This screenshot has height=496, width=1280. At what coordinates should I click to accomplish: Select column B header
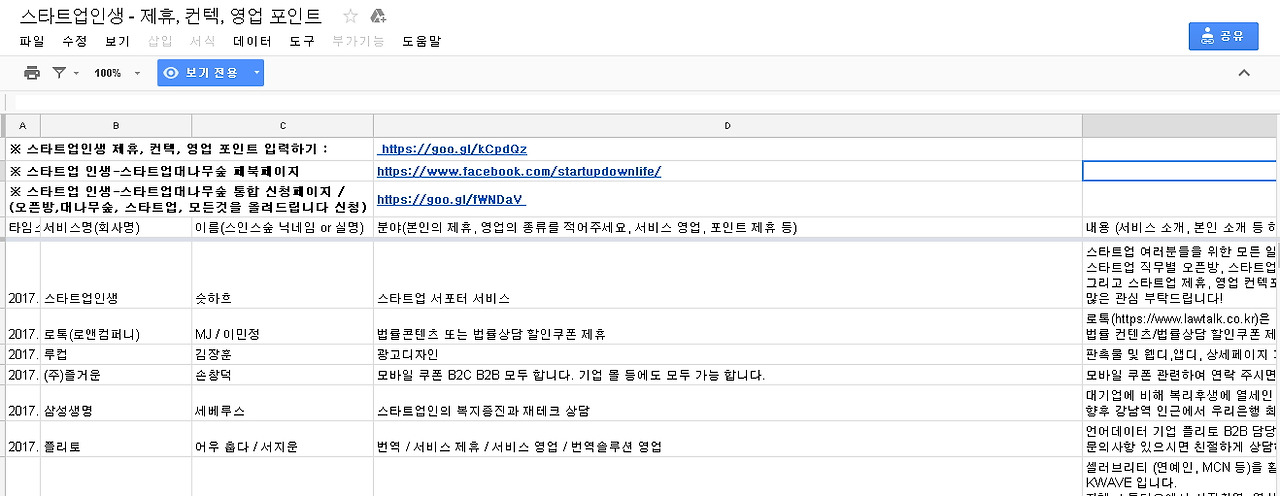116,125
